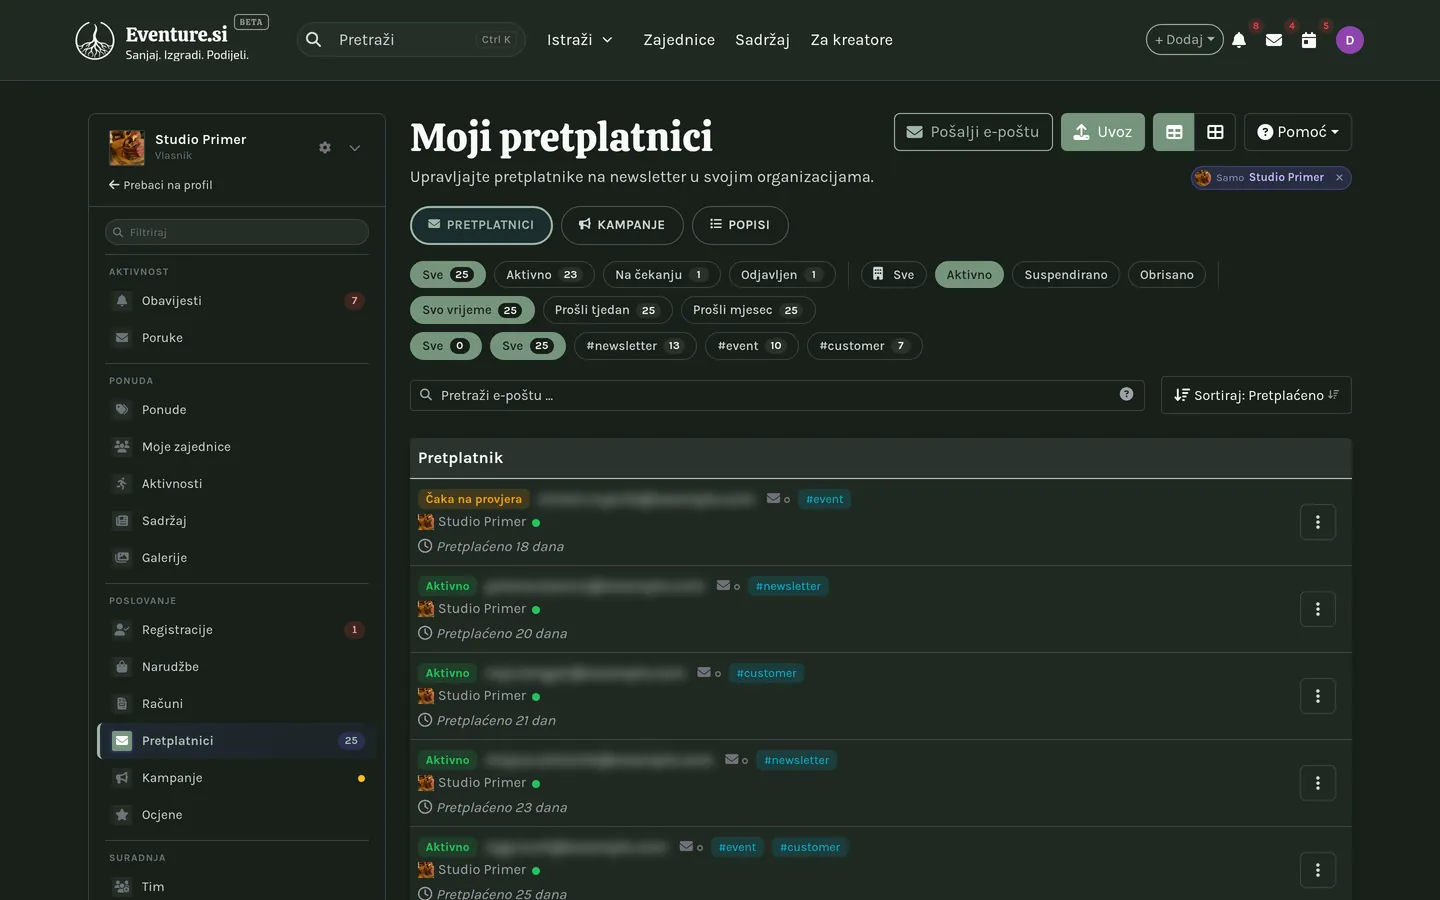
Task: Click Studio Primer organization thumbnail
Action: click(127, 148)
